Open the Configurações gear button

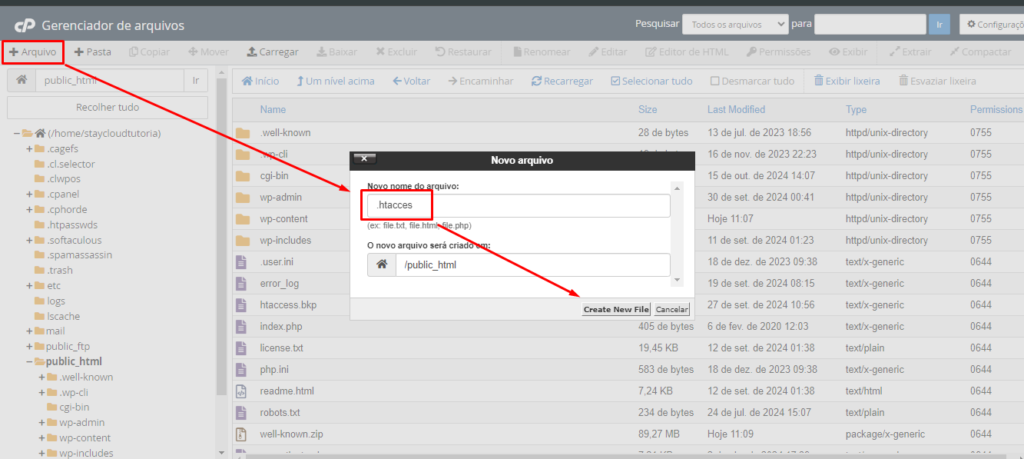991,25
